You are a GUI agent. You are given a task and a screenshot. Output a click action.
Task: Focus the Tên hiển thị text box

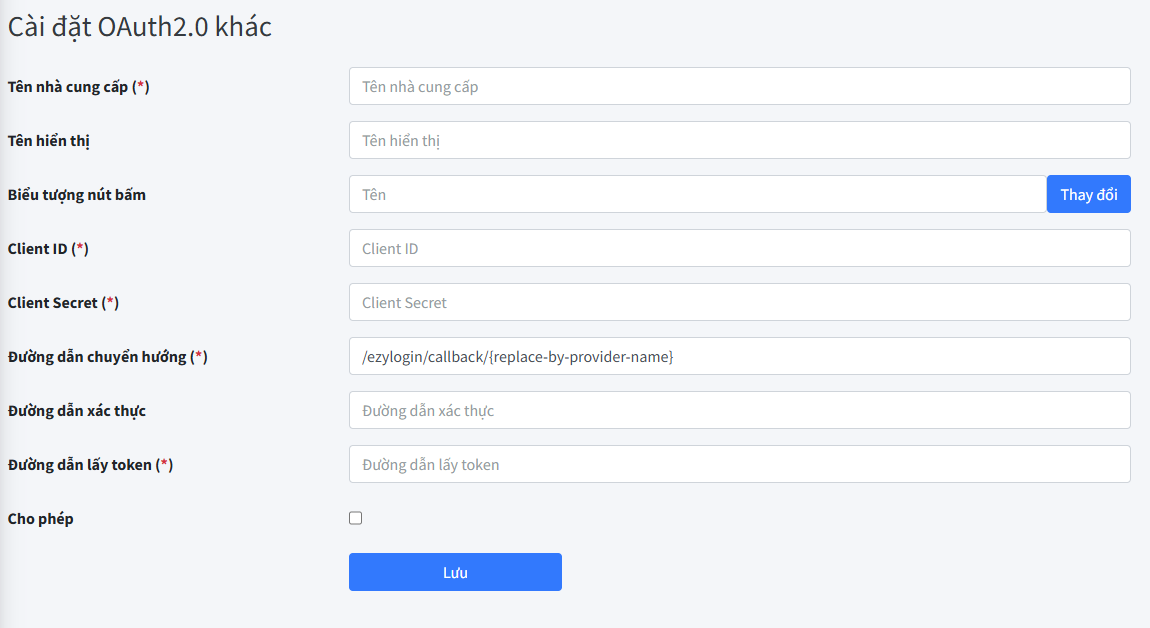[x=739, y=140]
